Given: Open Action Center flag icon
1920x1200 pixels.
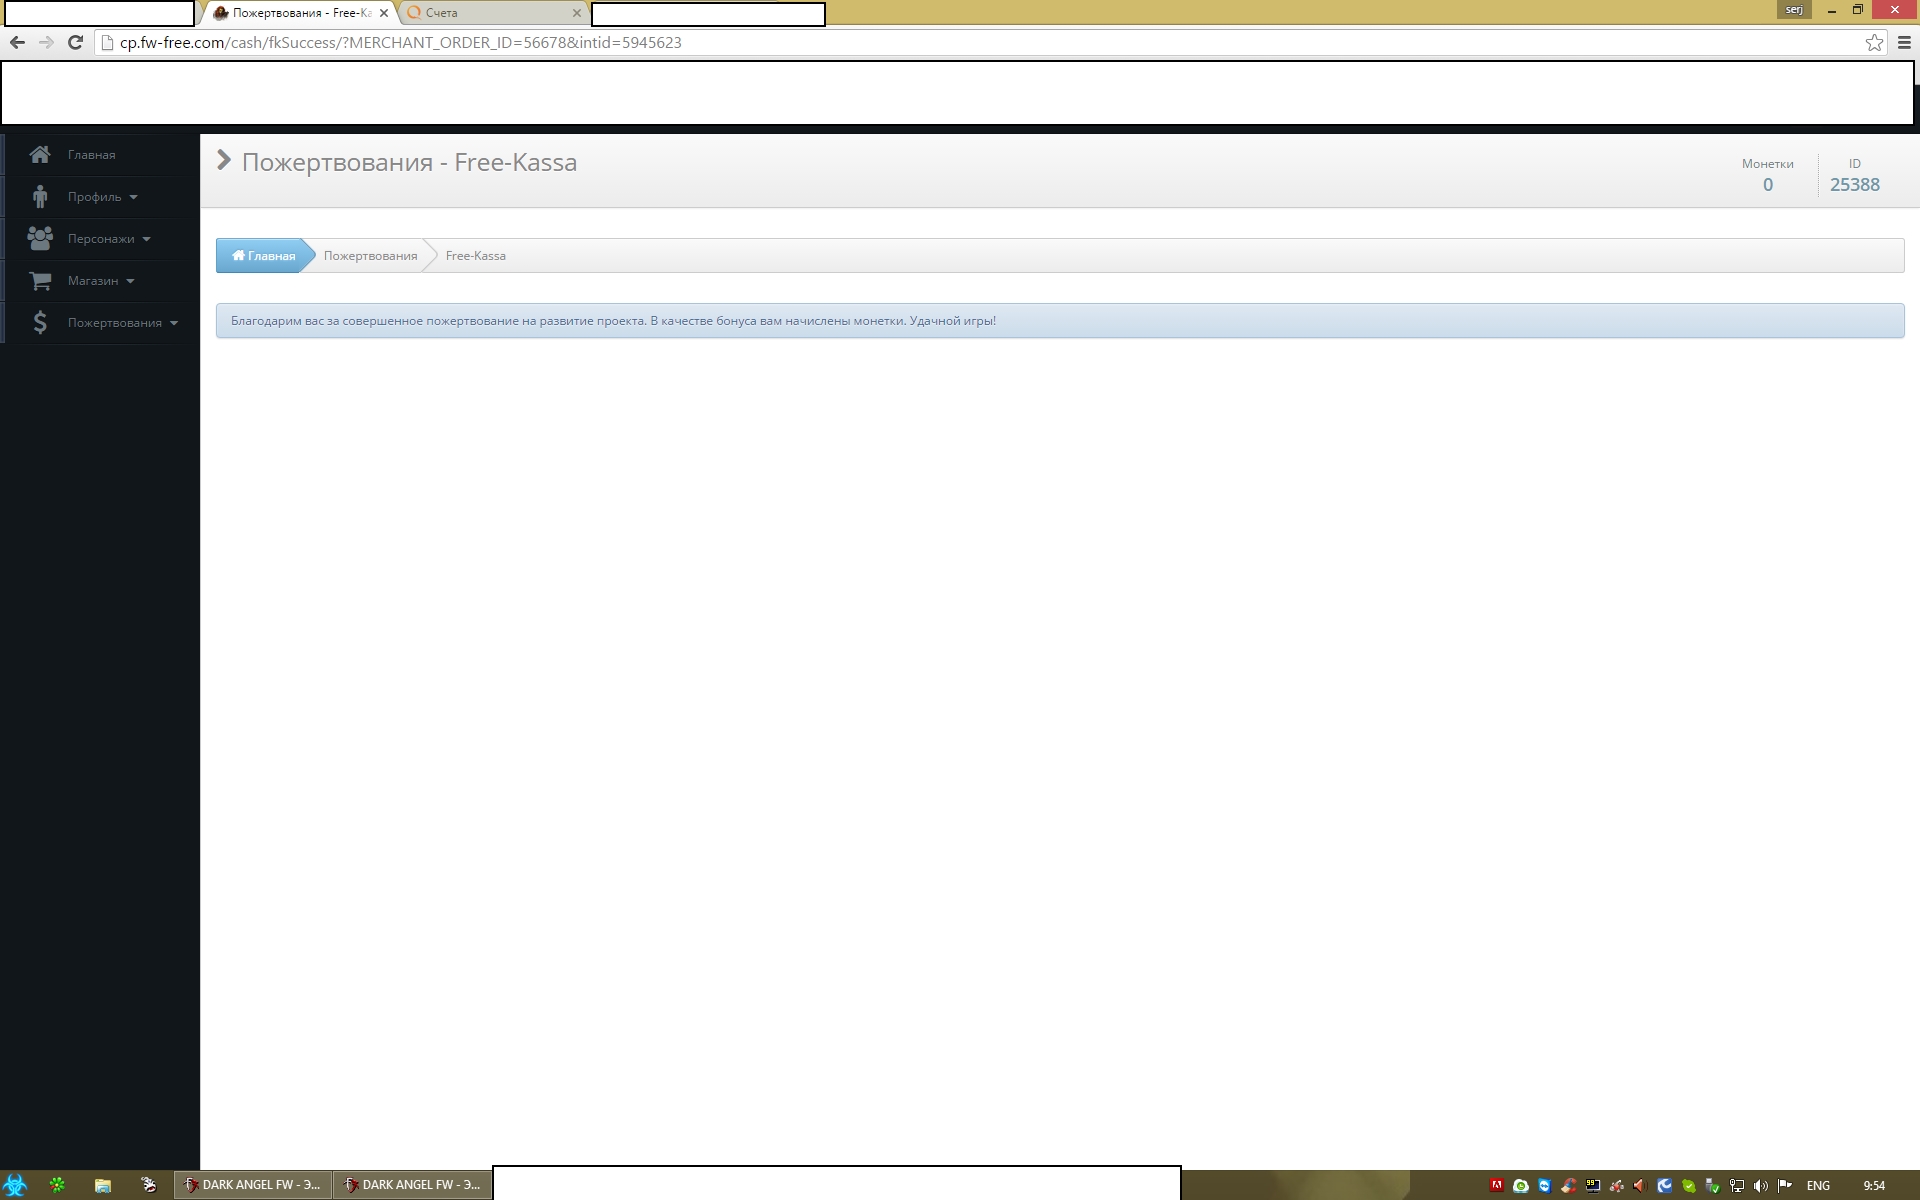Looking at the screenshot, I should coord(1785,1186).
